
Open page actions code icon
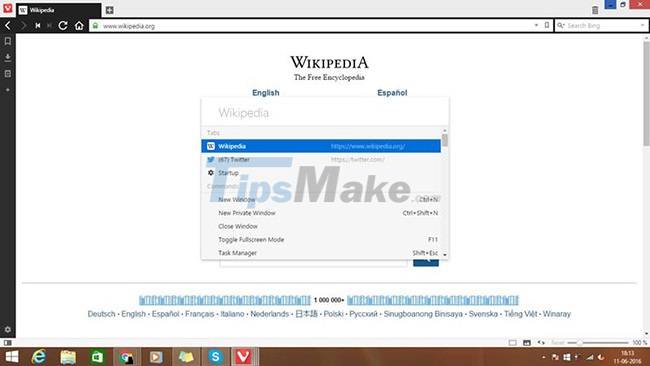click(541, 343)
